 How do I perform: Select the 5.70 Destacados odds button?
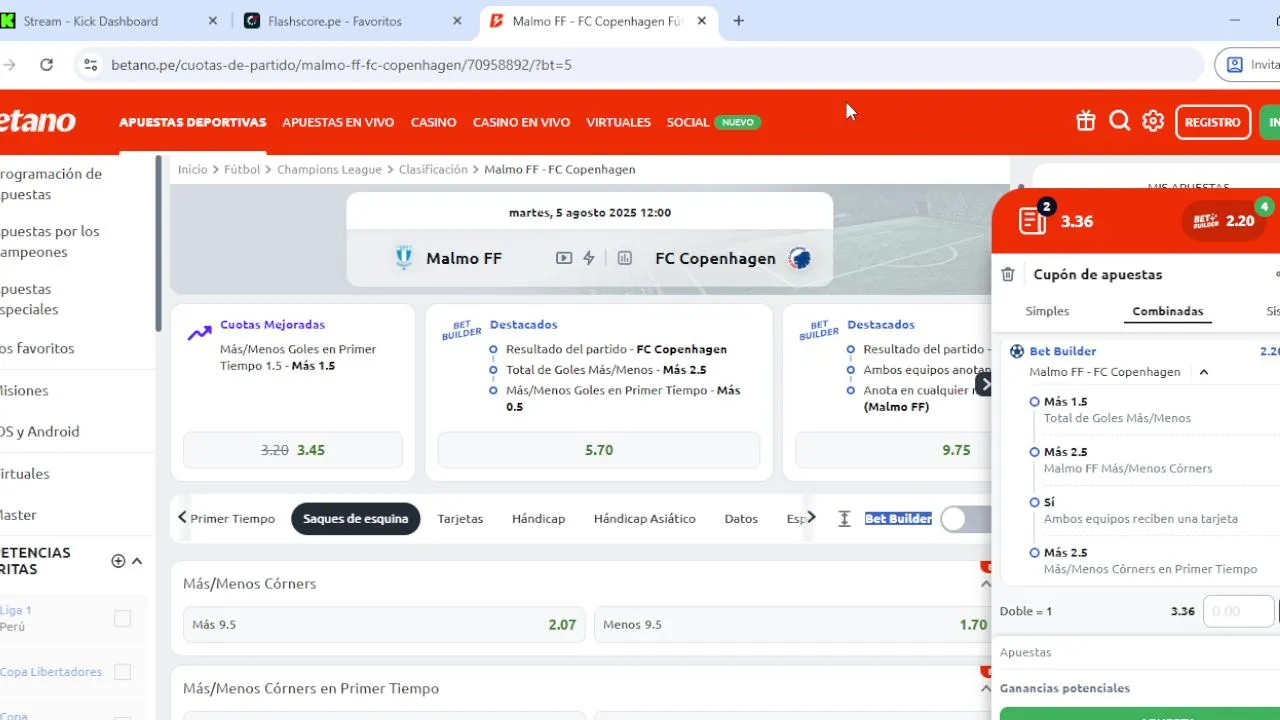[599, 450]
